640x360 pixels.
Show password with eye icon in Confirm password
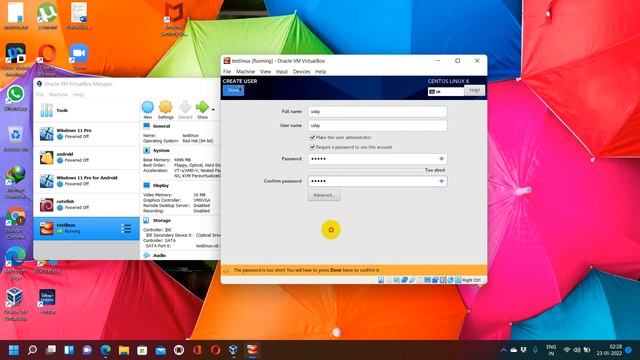point(441,181)
